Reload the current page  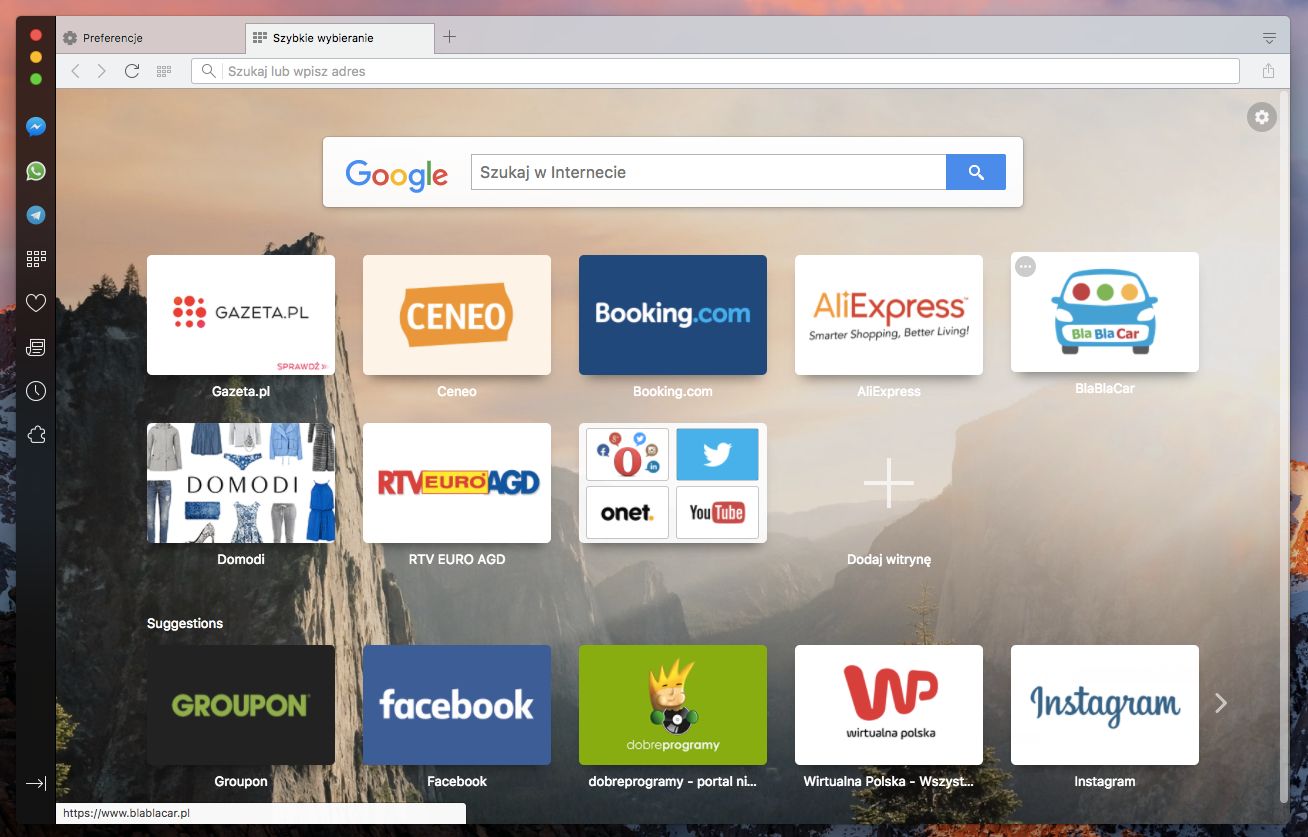(131, 71)
